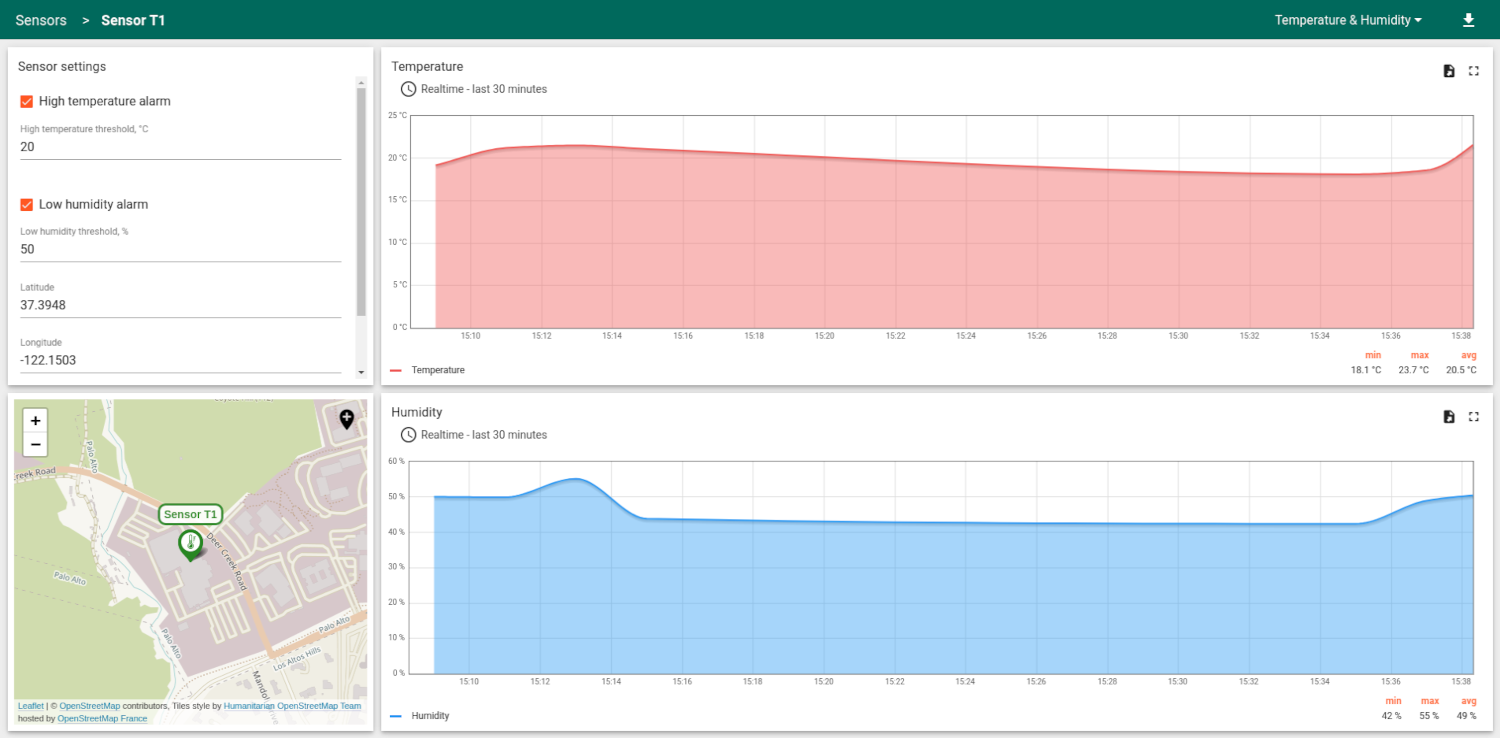This screenshot has width=1500, height=738.
Task: Zoom in on the map
Action: tap(35, 421)
